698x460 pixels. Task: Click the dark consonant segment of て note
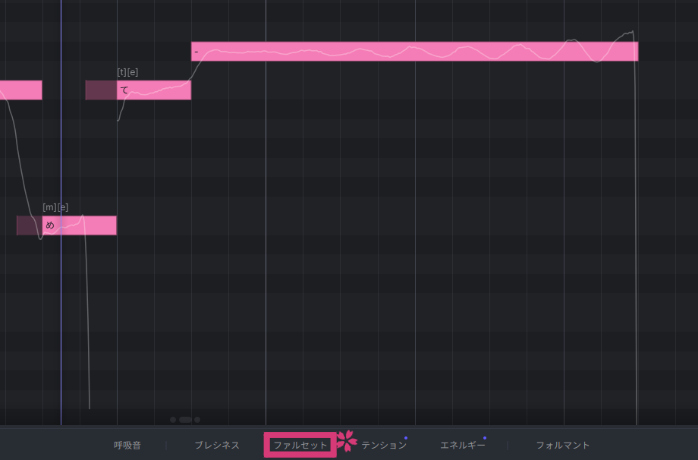[x=100, y=91]
